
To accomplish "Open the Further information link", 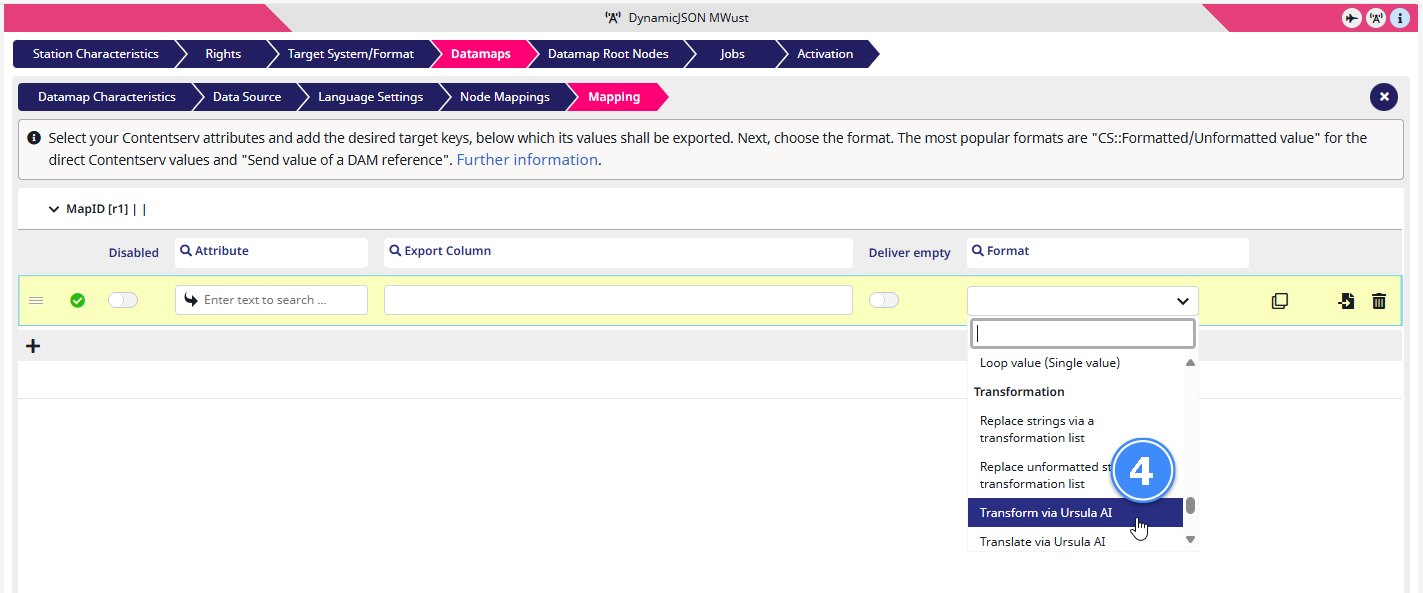I will click(527, 159).
